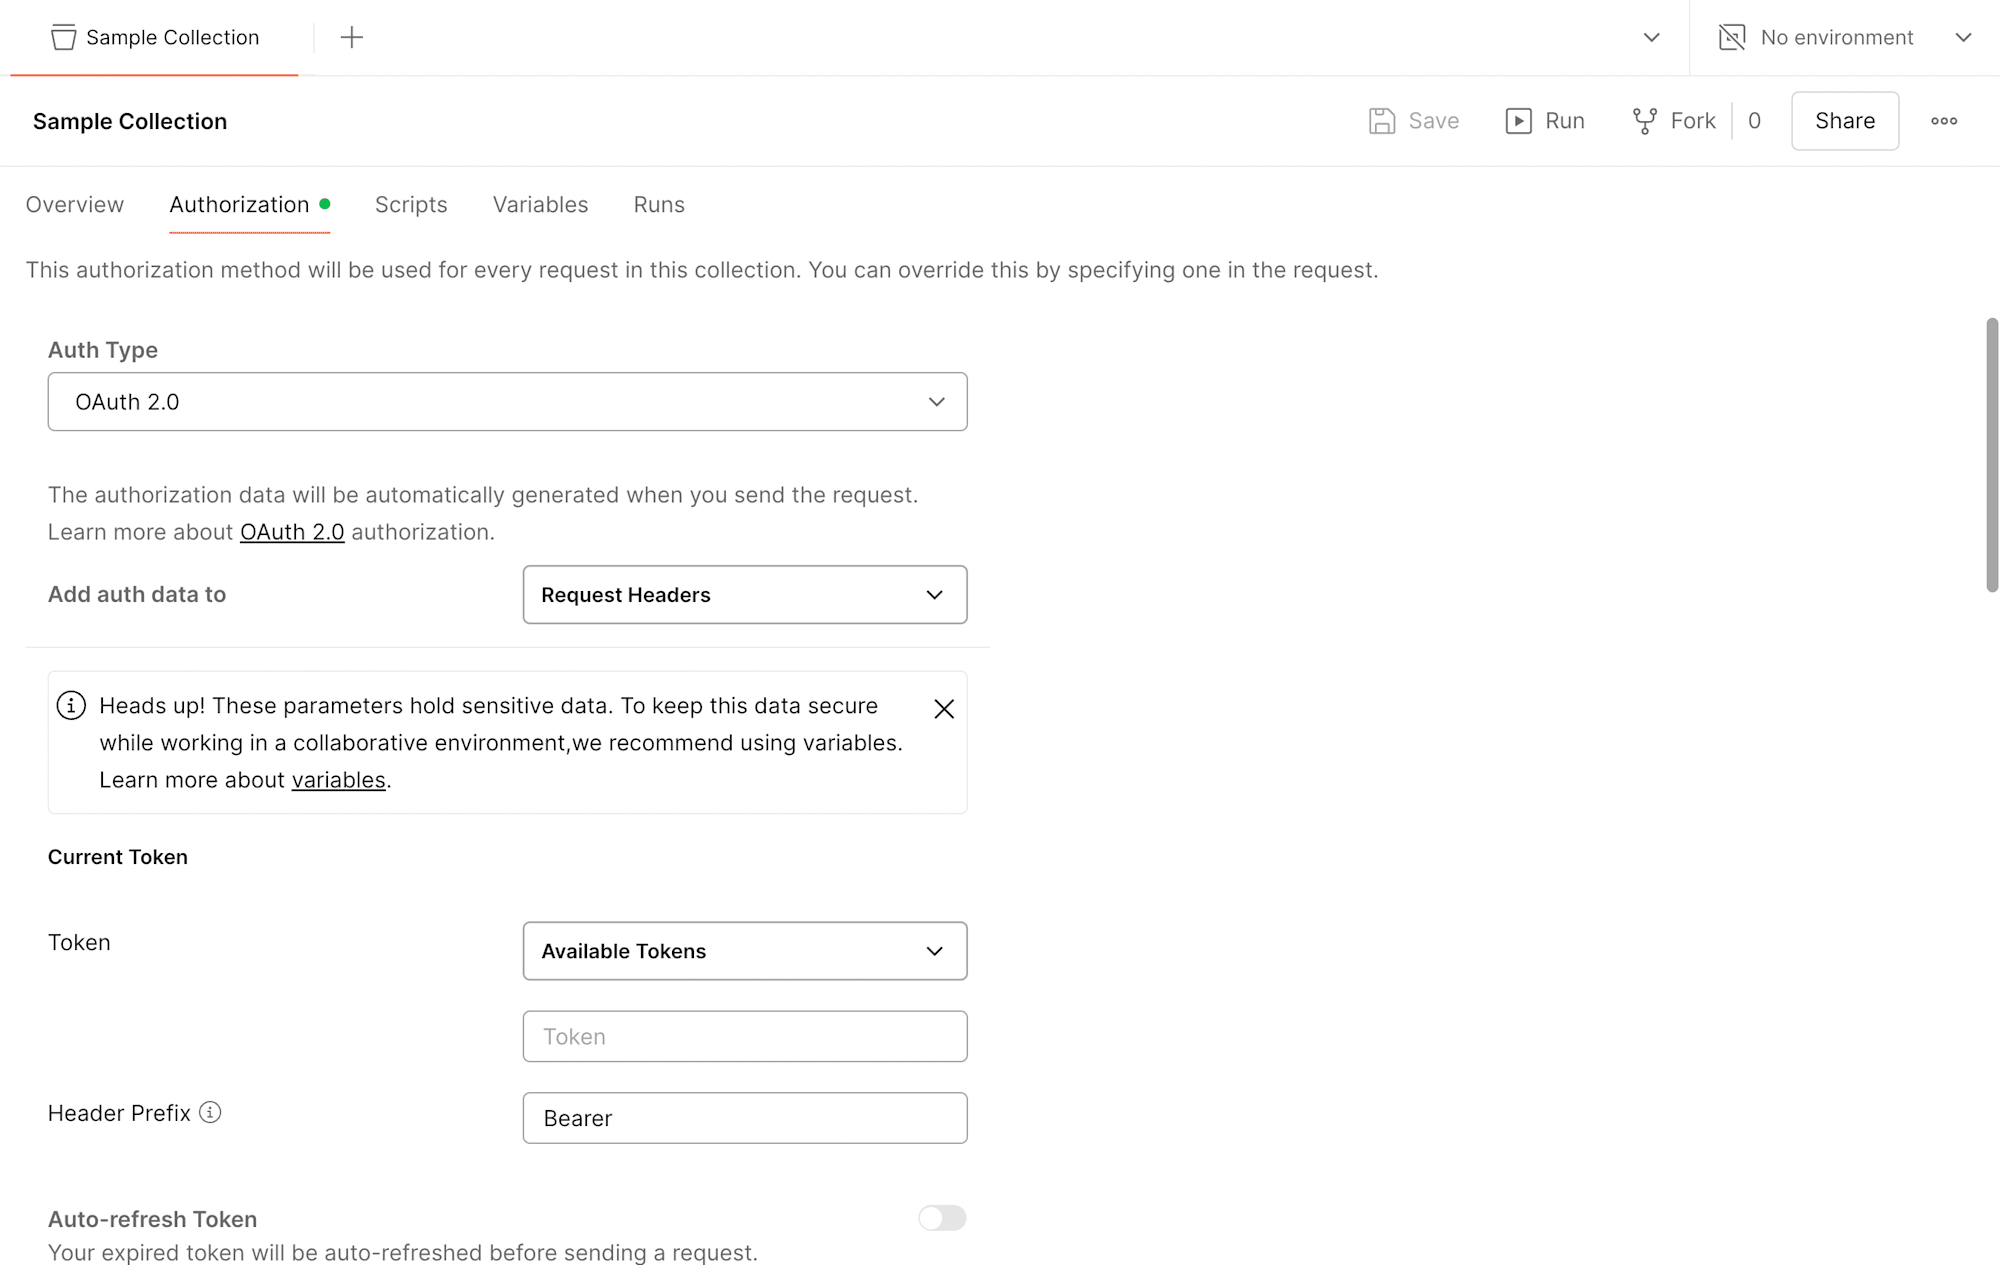Expand the Available Tokens dropdown
The image size is (2000, 1265).
744,950
